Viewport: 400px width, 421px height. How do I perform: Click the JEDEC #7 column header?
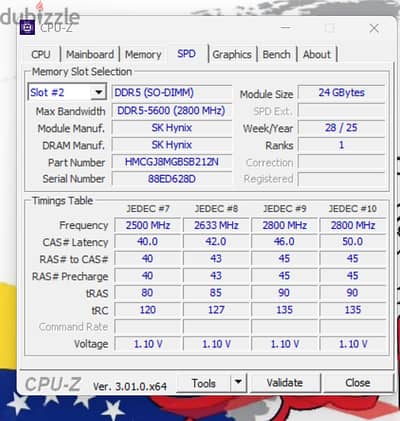[x=148, y=209]
